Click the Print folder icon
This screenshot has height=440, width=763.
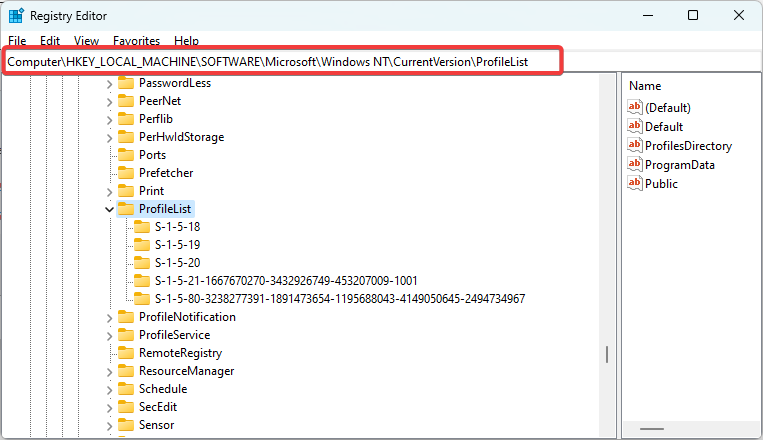[x=126, y=191]
